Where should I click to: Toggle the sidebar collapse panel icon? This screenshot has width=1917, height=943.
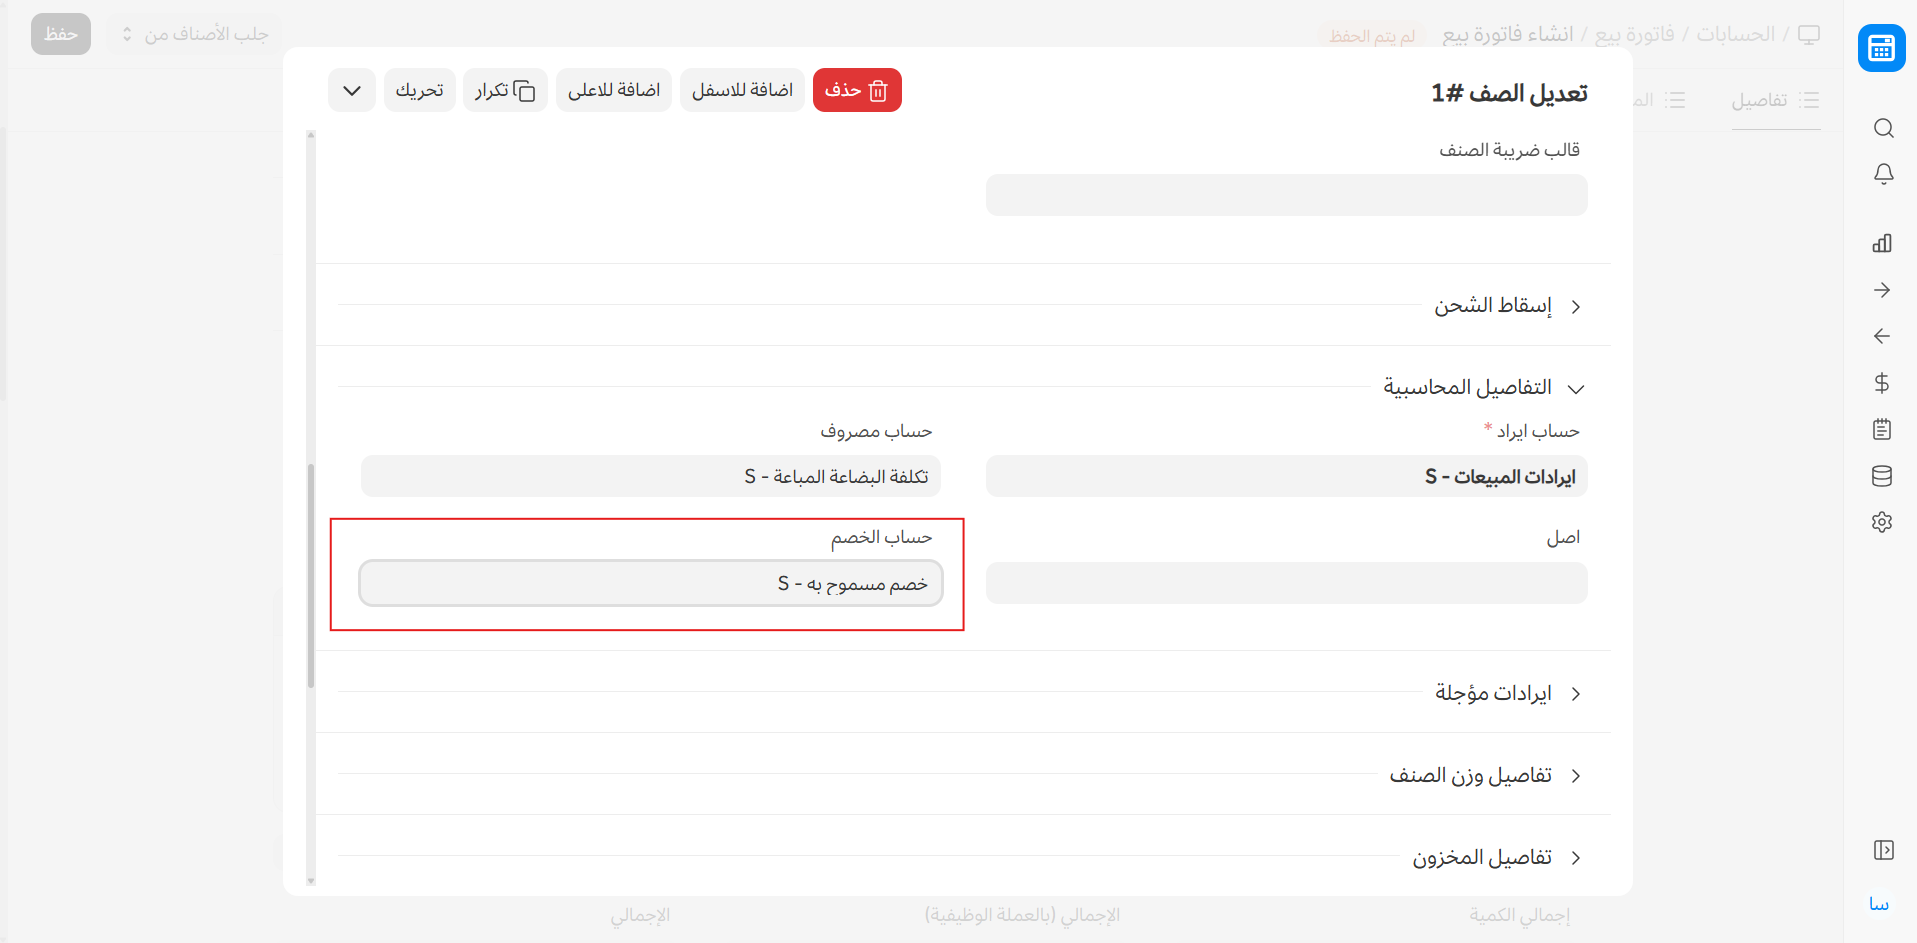pyautogui.click(x=1883, y=850)
